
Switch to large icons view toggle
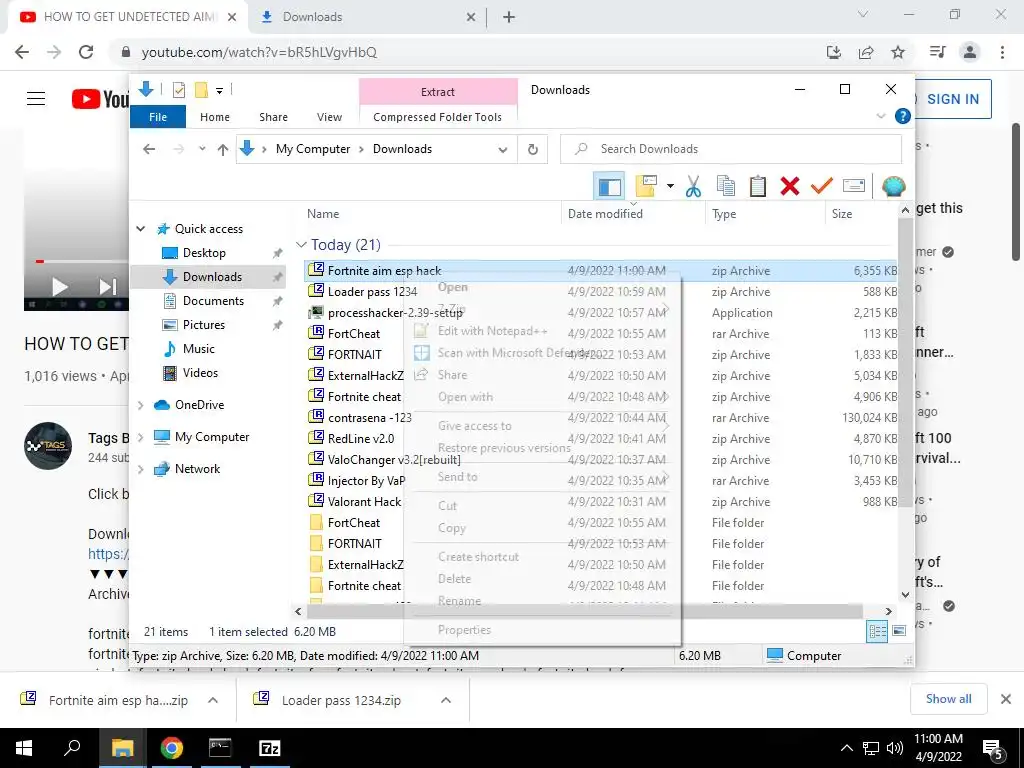click(x=899, y=631)
